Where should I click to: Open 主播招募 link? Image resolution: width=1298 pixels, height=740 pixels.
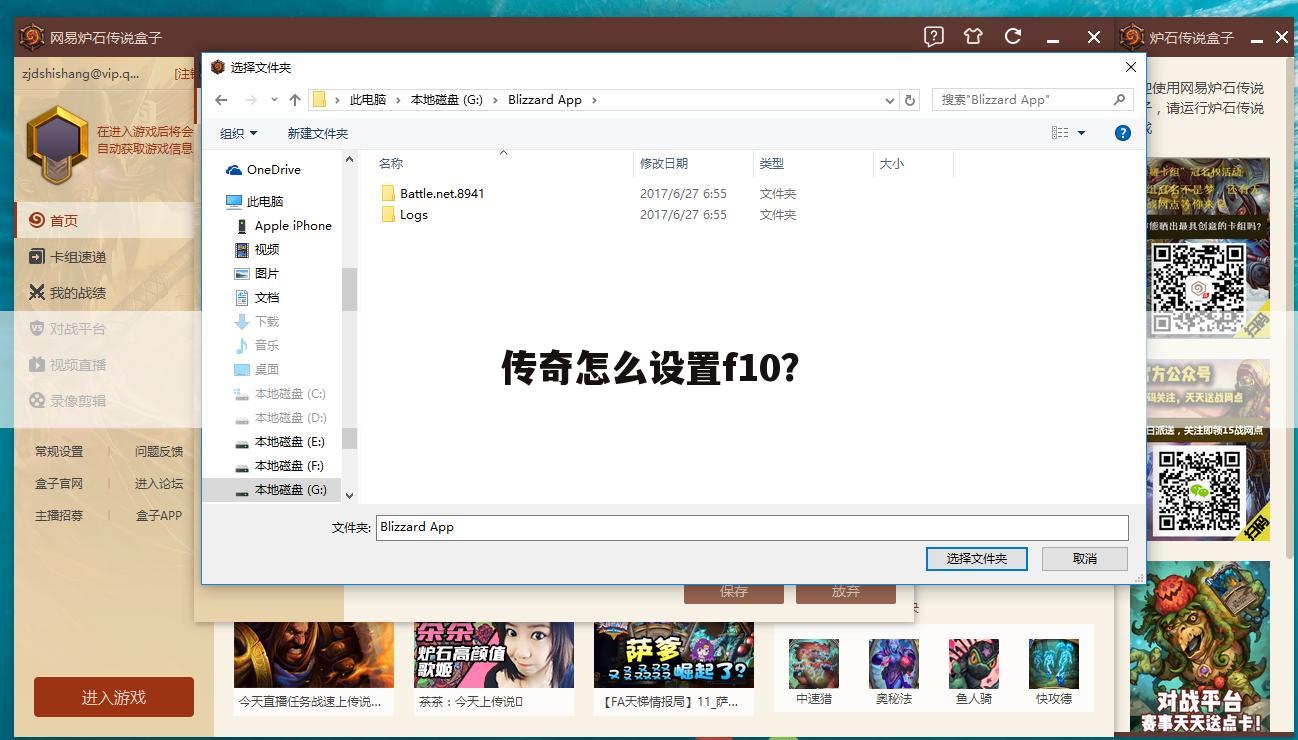[x=59, y=516]
